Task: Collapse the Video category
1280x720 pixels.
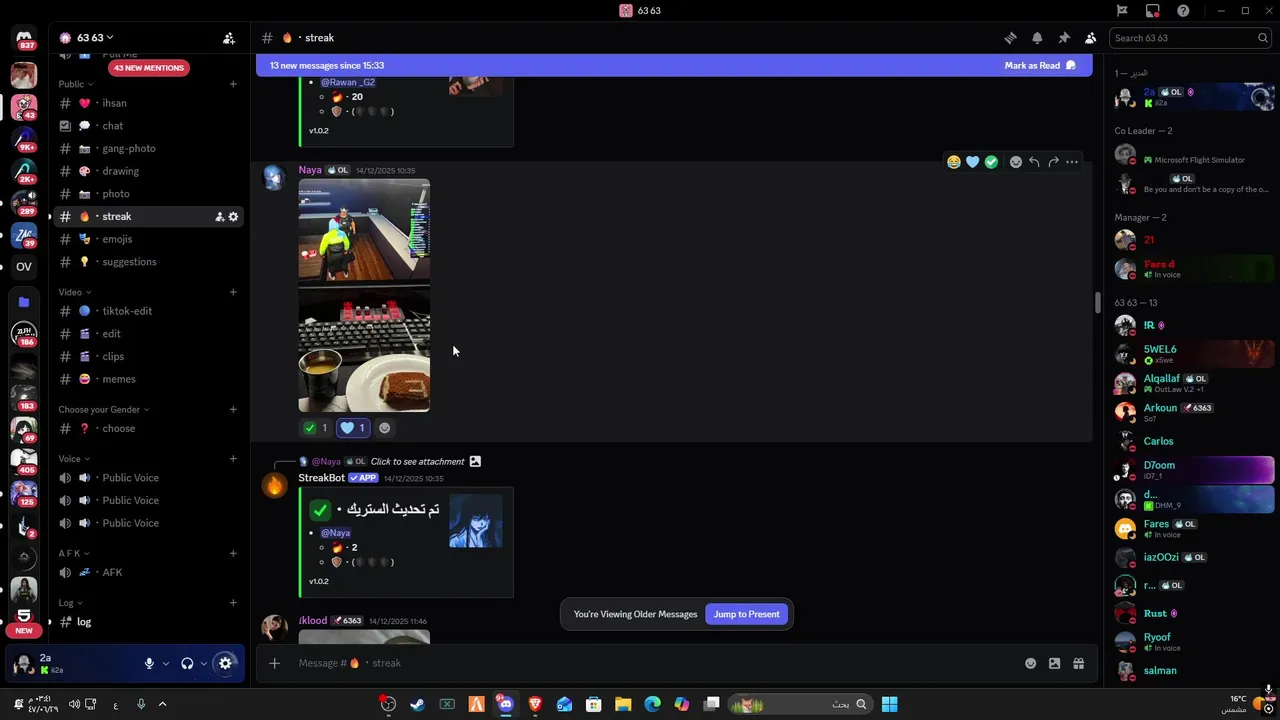Action: pos(74,292)
